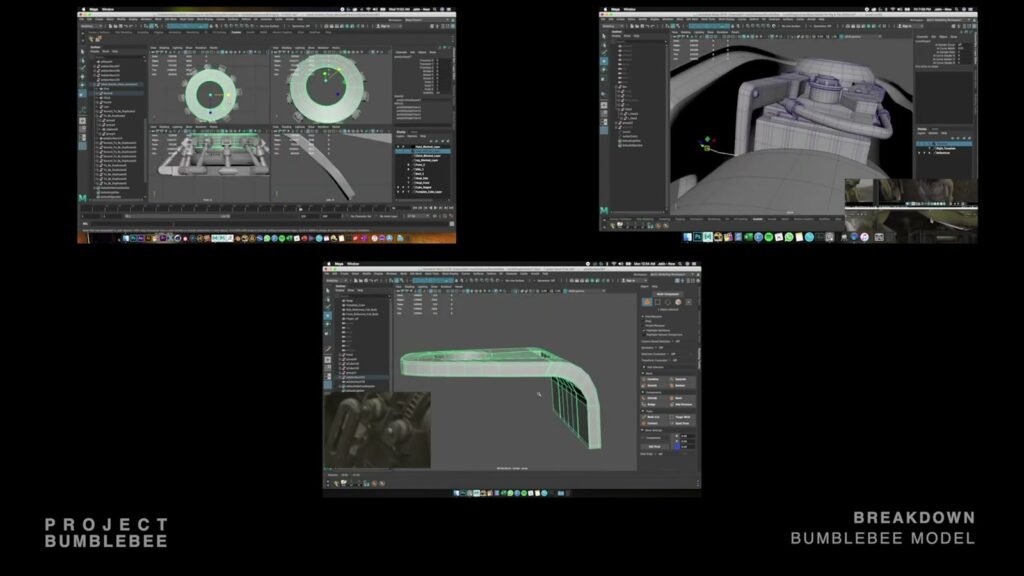Pick Face selection mode icon in Modeling Toolkit

coord(678,302)
